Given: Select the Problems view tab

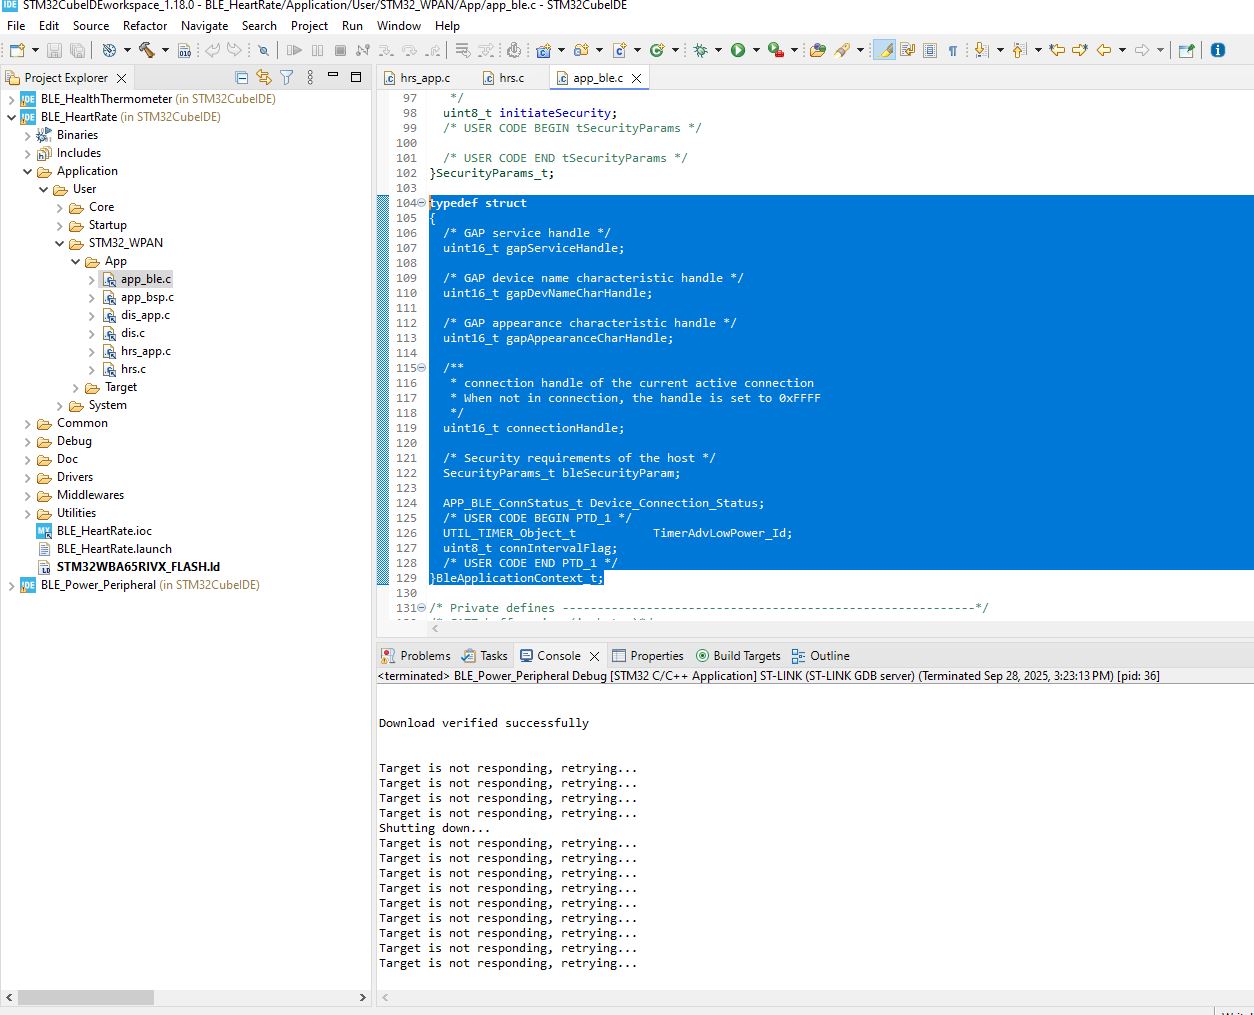Looking at the screenshot, I should (417, 656).
